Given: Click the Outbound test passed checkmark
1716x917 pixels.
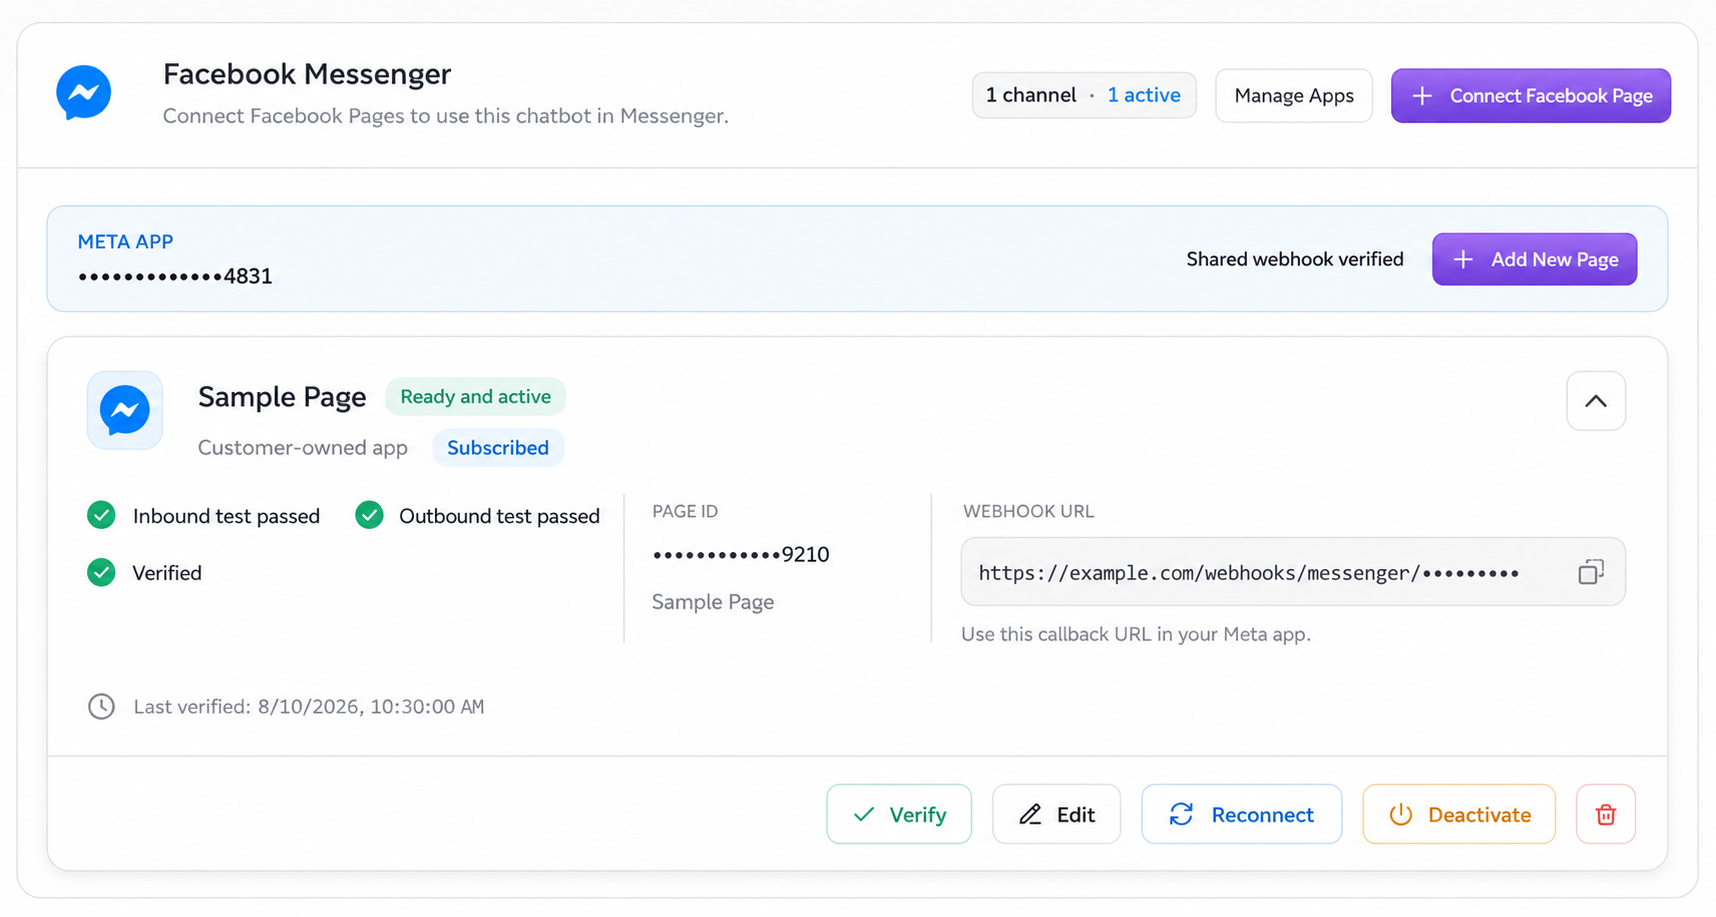Looking at the screenshot, I should pos(369,516).
